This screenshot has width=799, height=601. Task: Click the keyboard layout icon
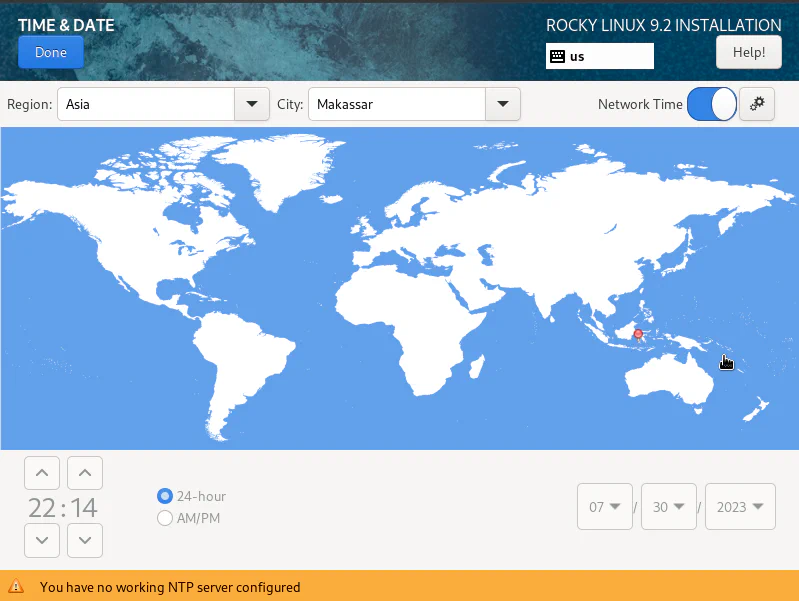point(557,56)
